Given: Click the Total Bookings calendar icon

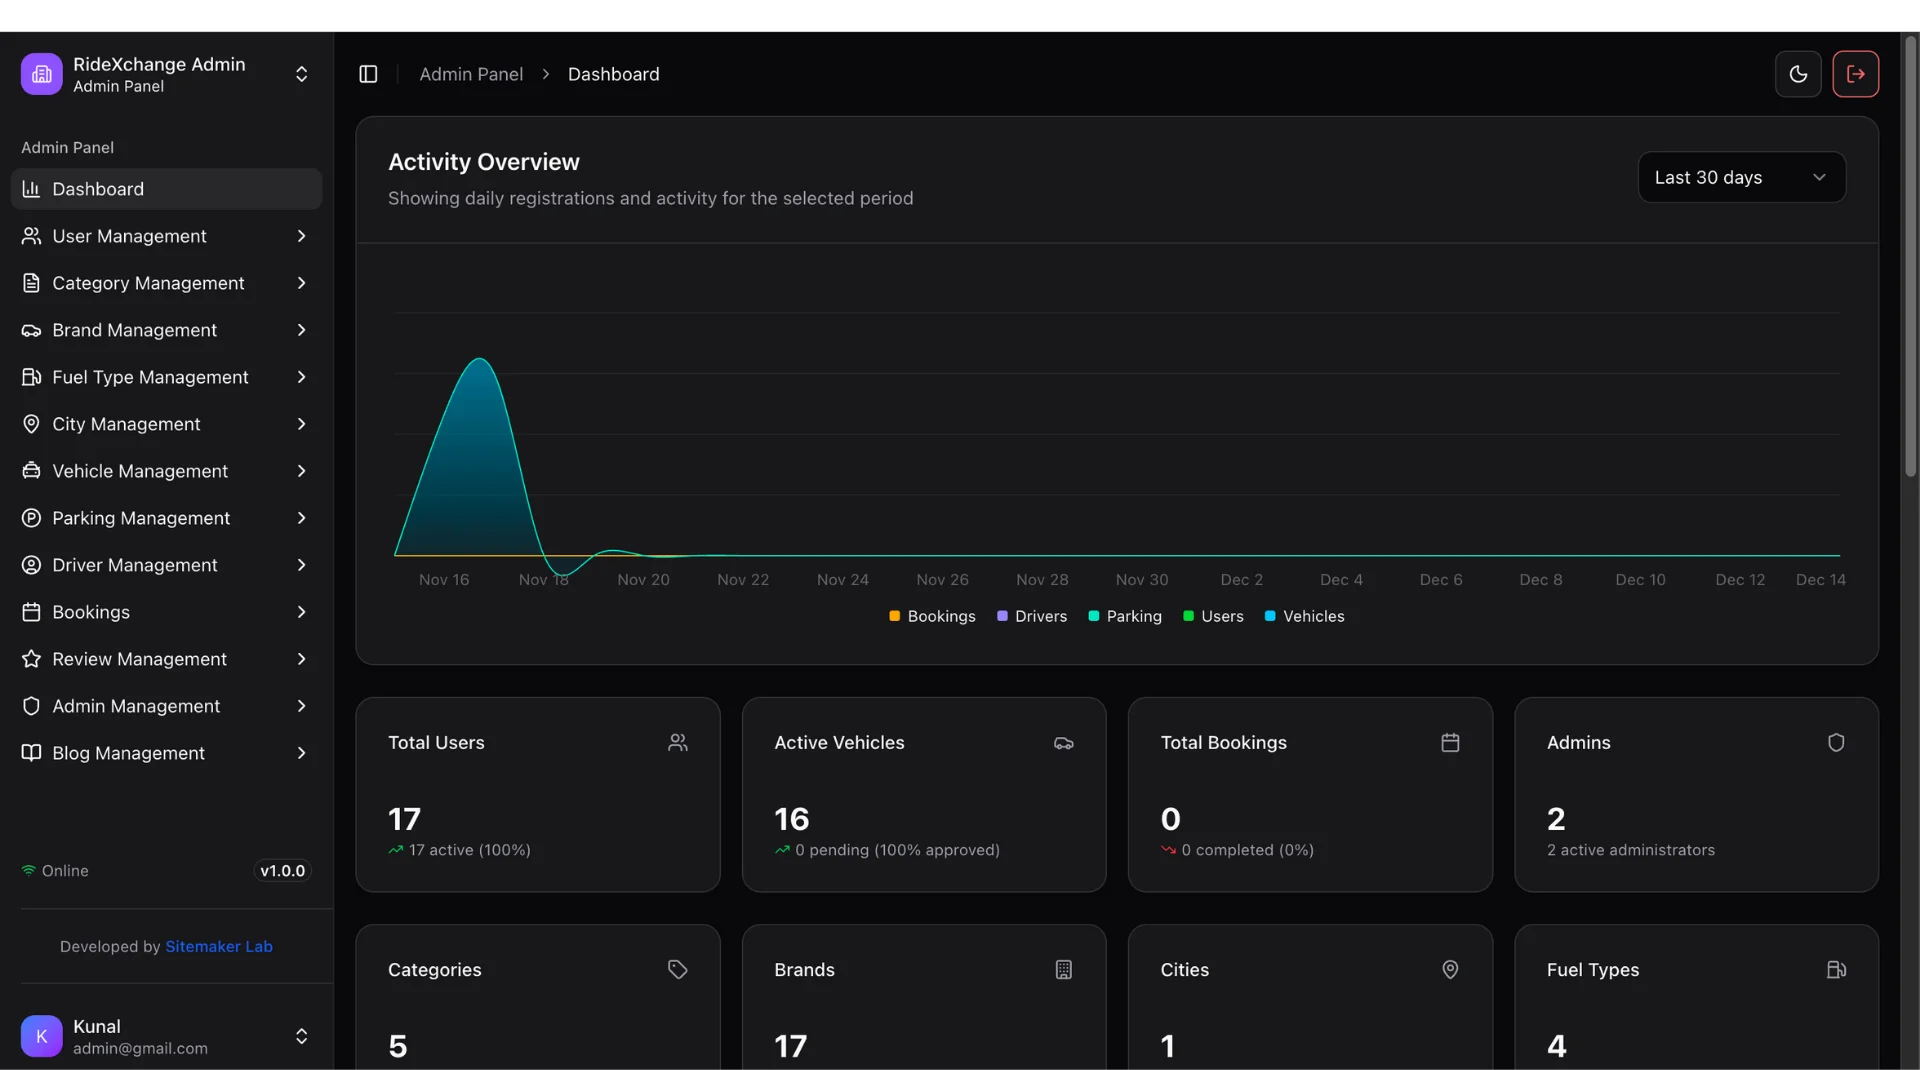Looking at the screenshot, I should click(1450, 742).
